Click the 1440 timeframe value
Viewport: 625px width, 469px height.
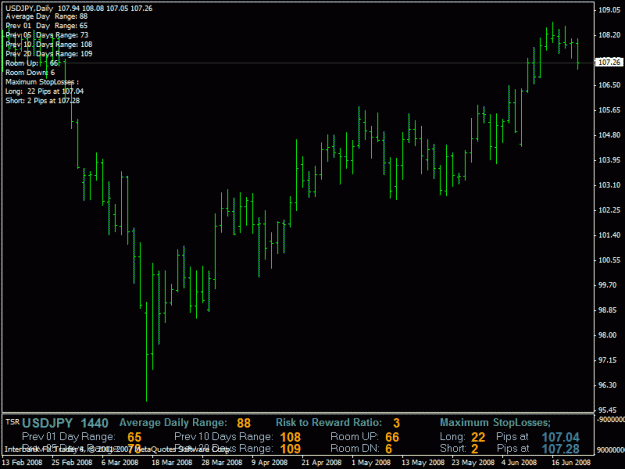coord(94,423)
